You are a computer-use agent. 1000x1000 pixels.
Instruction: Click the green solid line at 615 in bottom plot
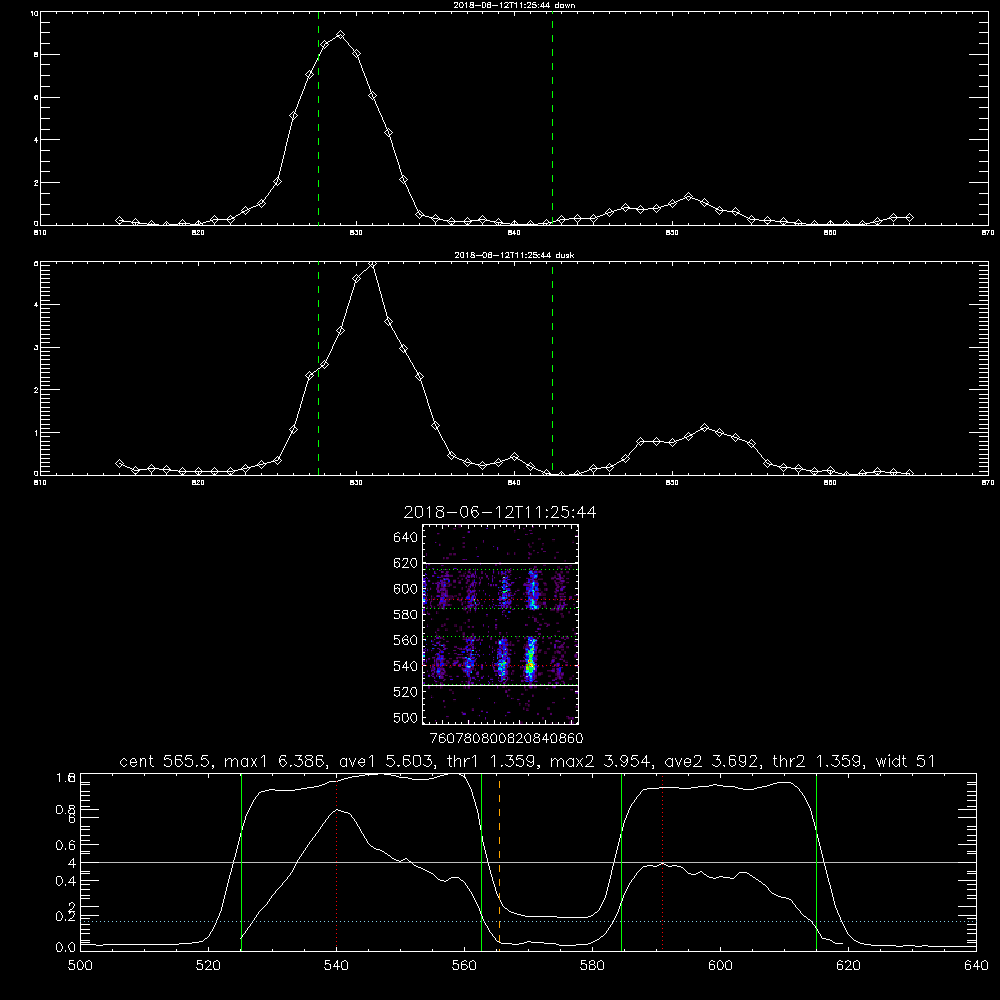point(816,861)
